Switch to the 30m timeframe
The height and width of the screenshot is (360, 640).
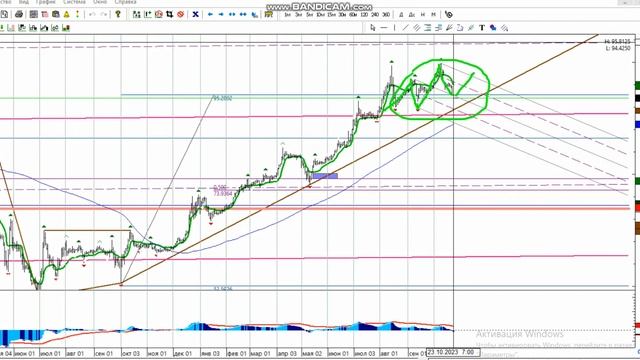point(342,15)
